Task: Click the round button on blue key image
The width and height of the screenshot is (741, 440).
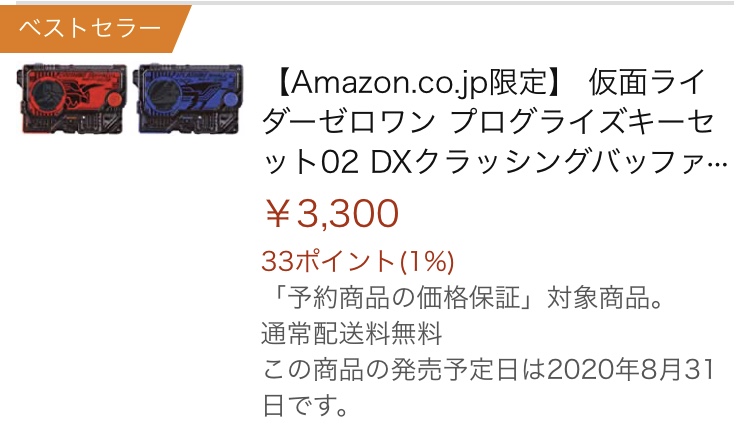Action: pos(230,100)
